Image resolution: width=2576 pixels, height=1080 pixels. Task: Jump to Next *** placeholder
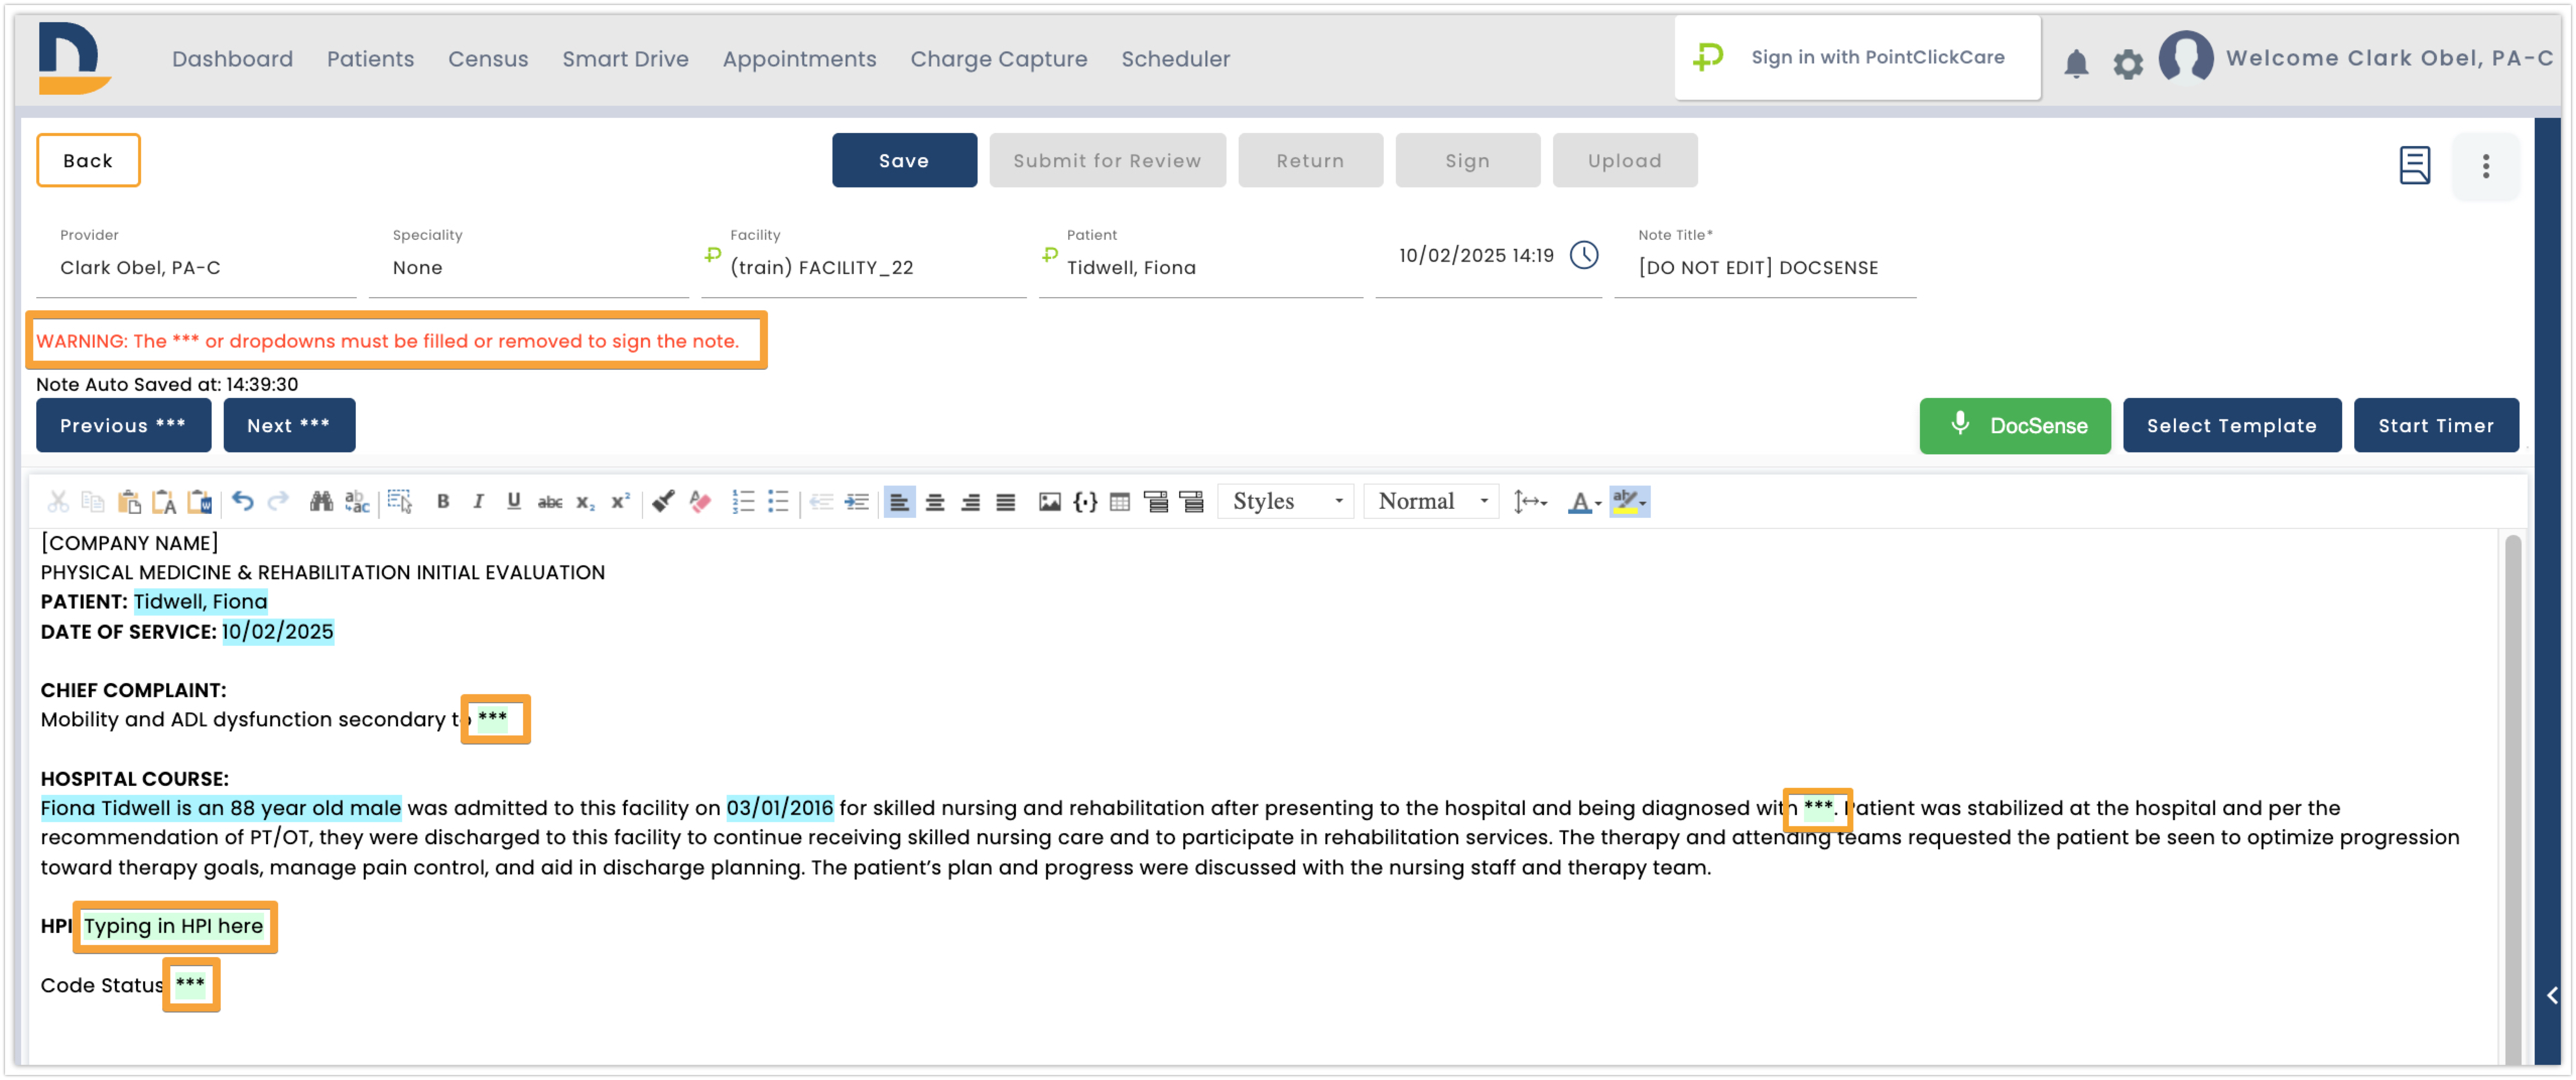(x=289, y=426)
